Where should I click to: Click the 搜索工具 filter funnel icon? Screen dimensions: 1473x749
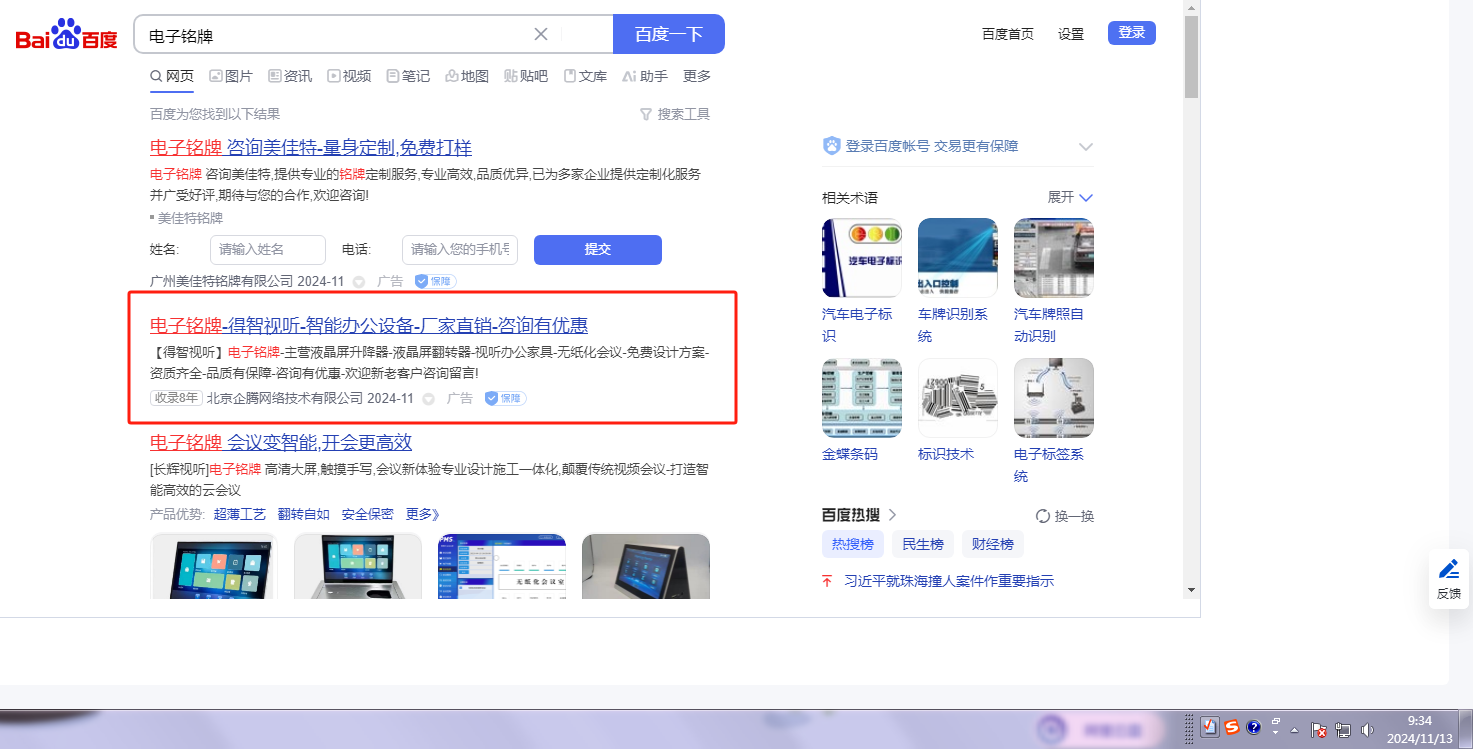646,114
